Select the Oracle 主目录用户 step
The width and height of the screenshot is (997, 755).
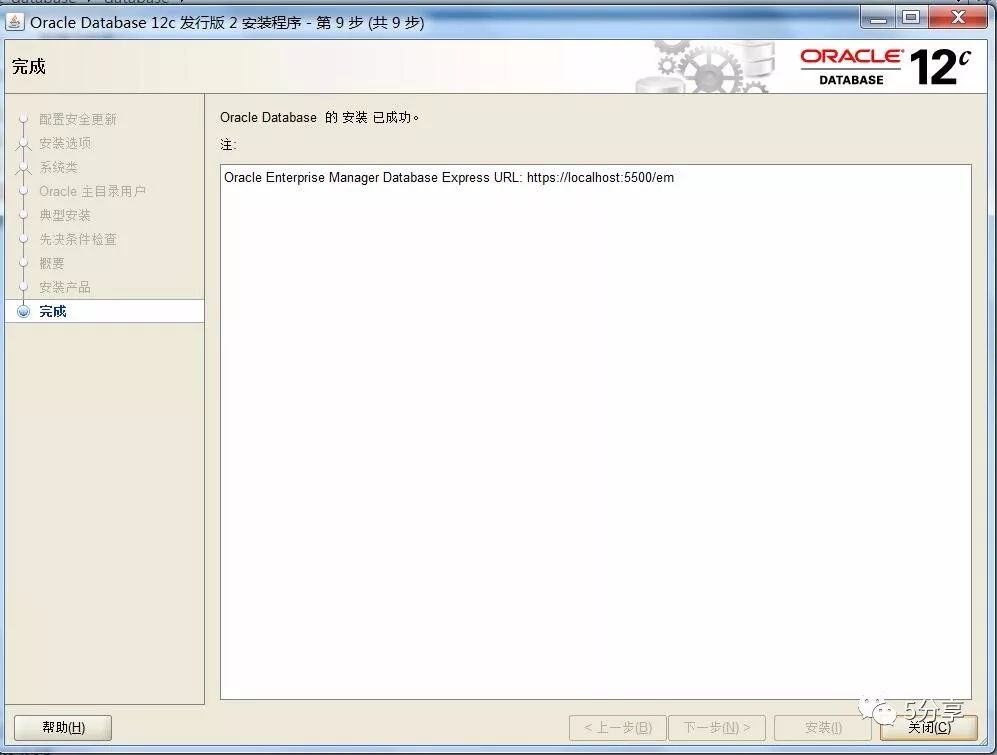(x=92, y=191)
